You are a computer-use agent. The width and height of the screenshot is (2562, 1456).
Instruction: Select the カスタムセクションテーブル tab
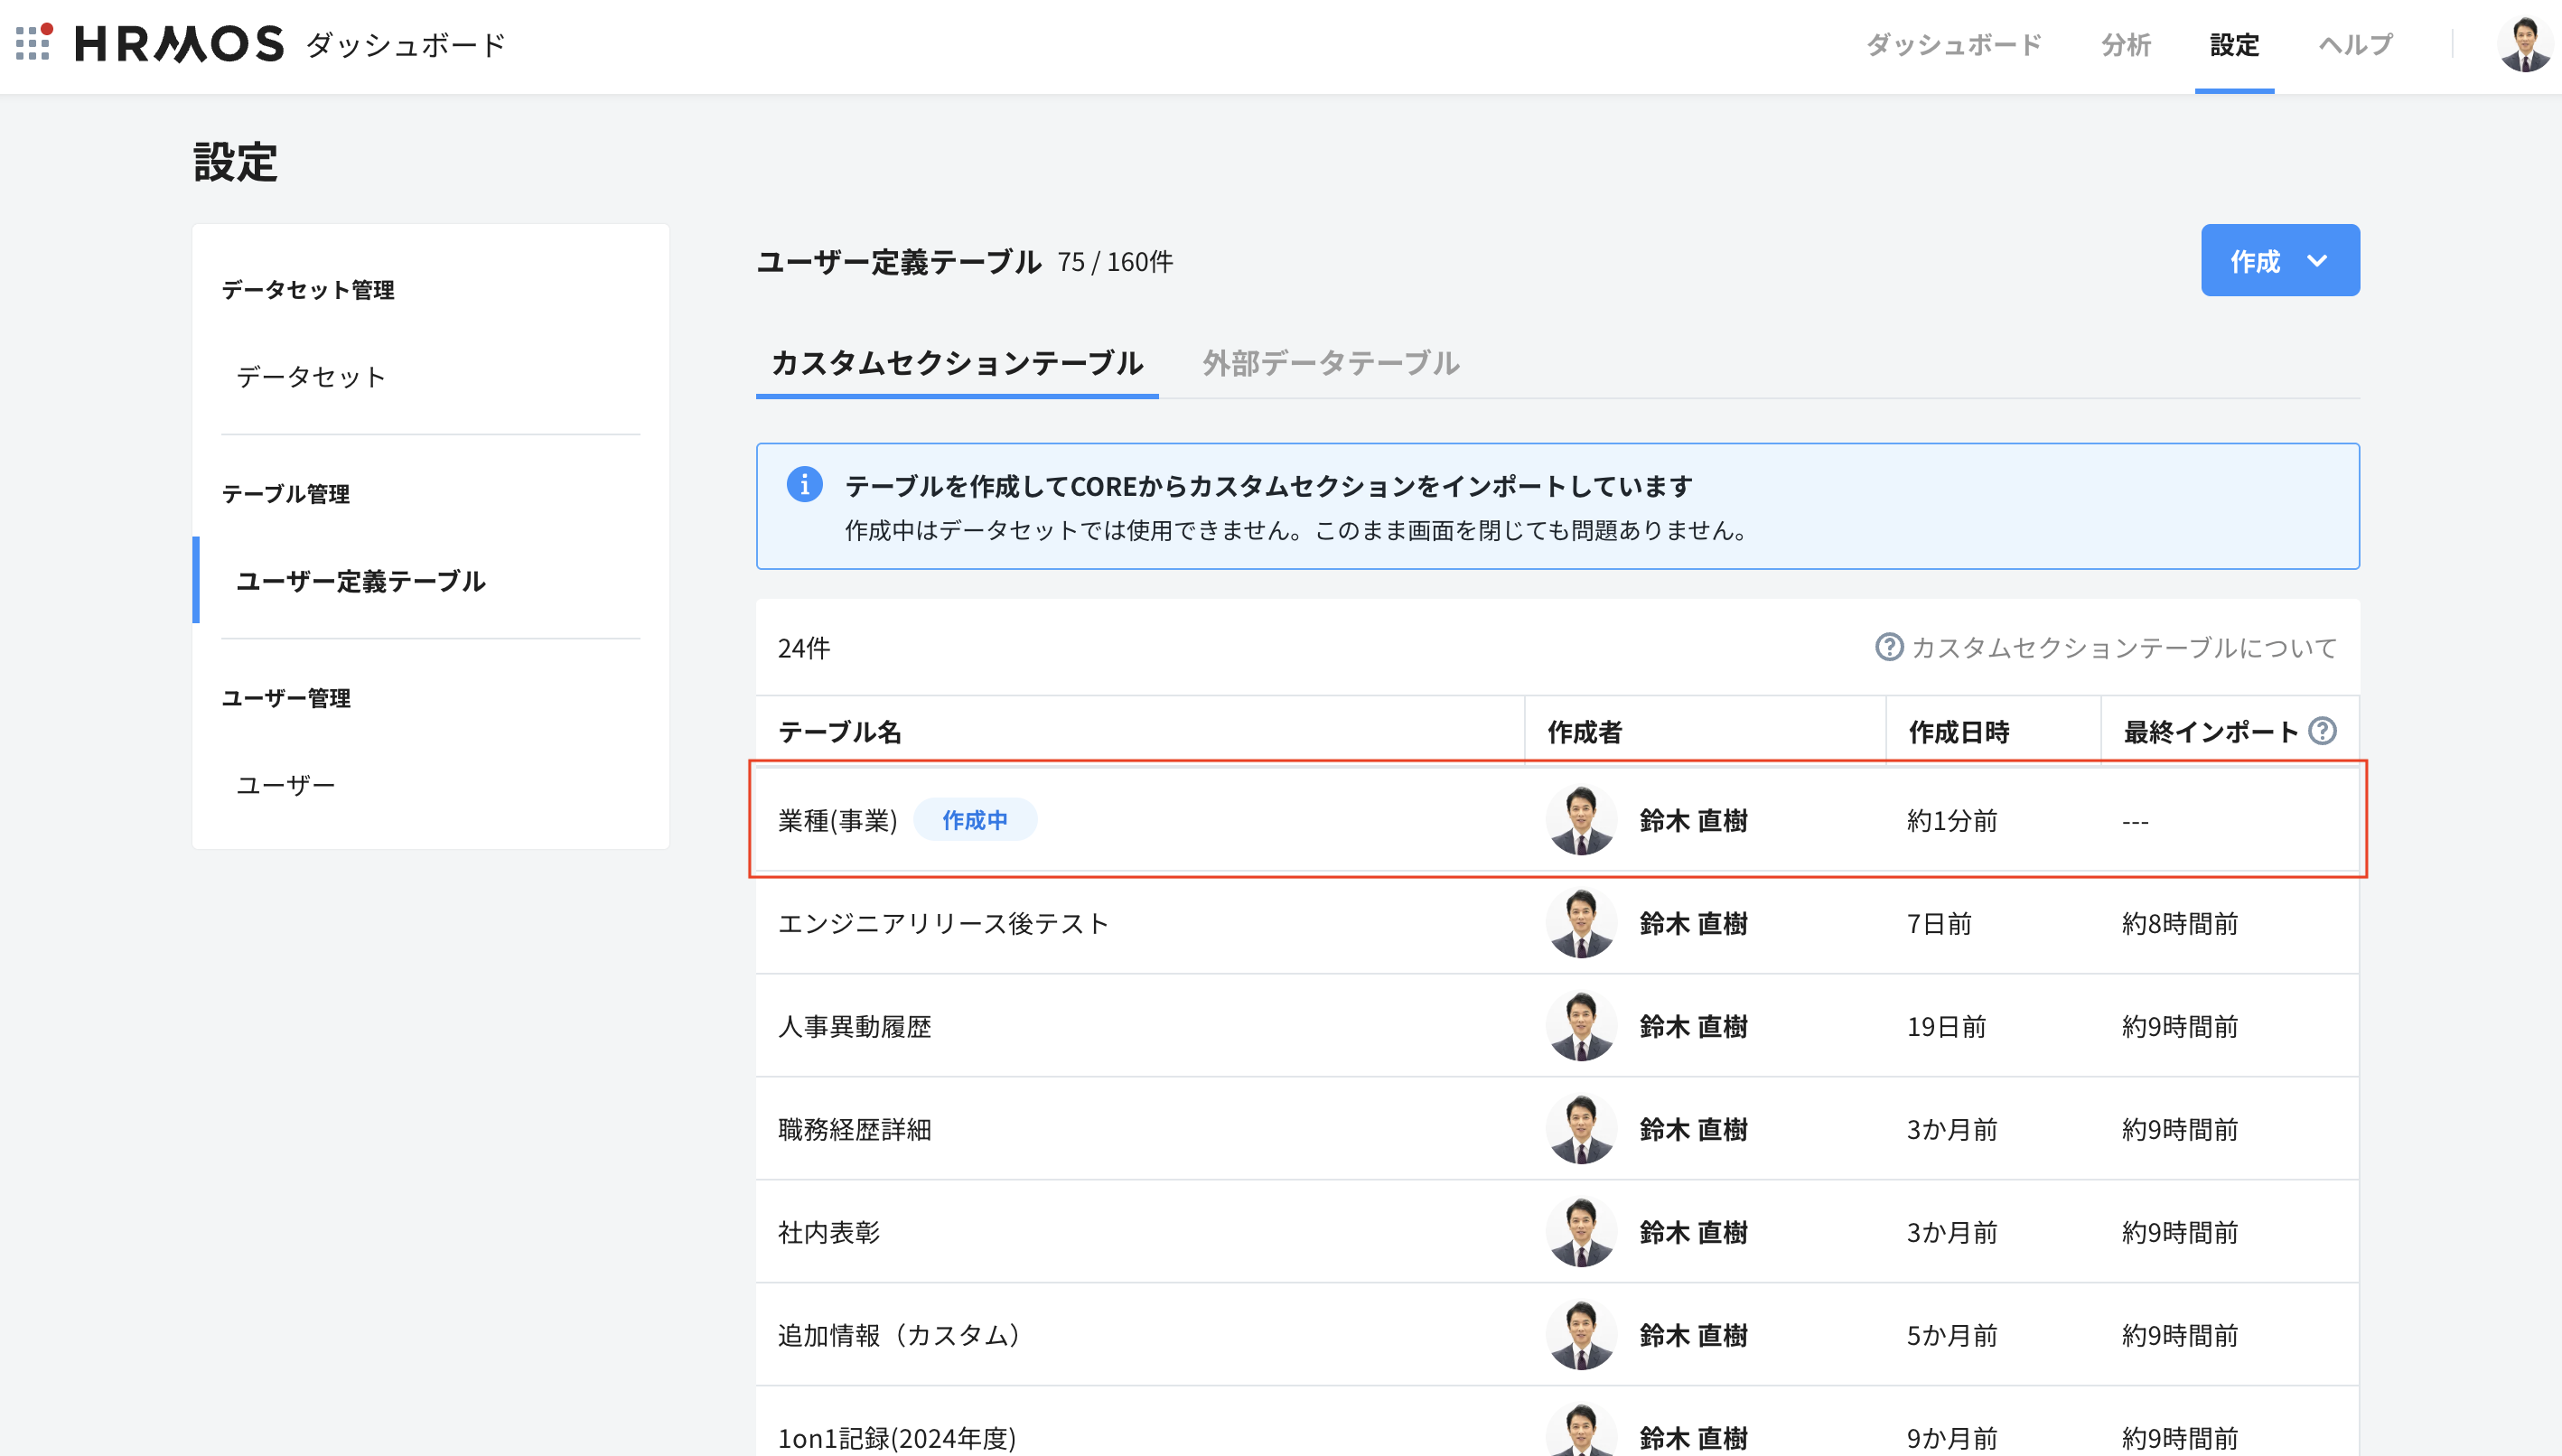coord(956,363)
